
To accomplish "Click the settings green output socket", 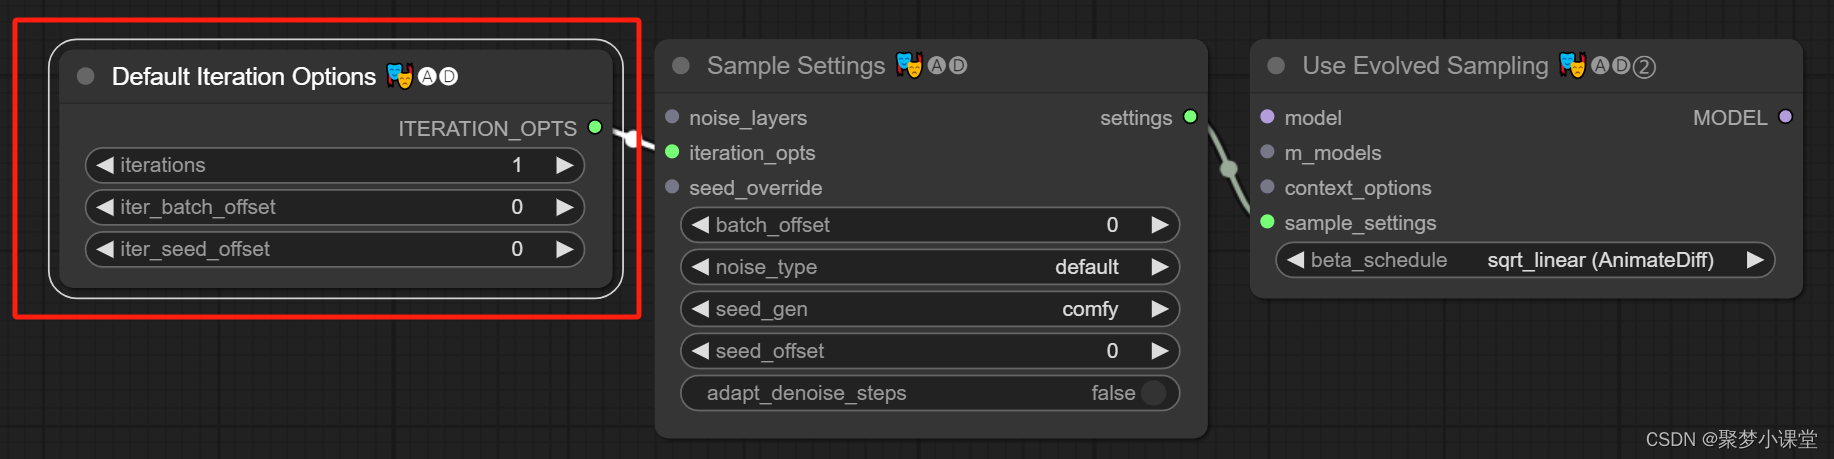I will [1190, 117].
